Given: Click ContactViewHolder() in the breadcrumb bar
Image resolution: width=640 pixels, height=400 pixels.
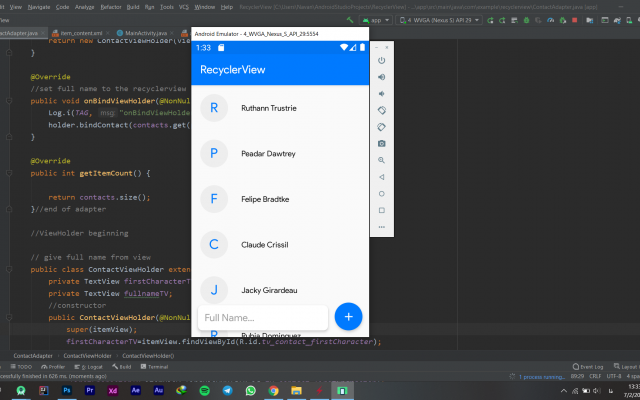Looking at the screenshot, I should coord(148,356).
